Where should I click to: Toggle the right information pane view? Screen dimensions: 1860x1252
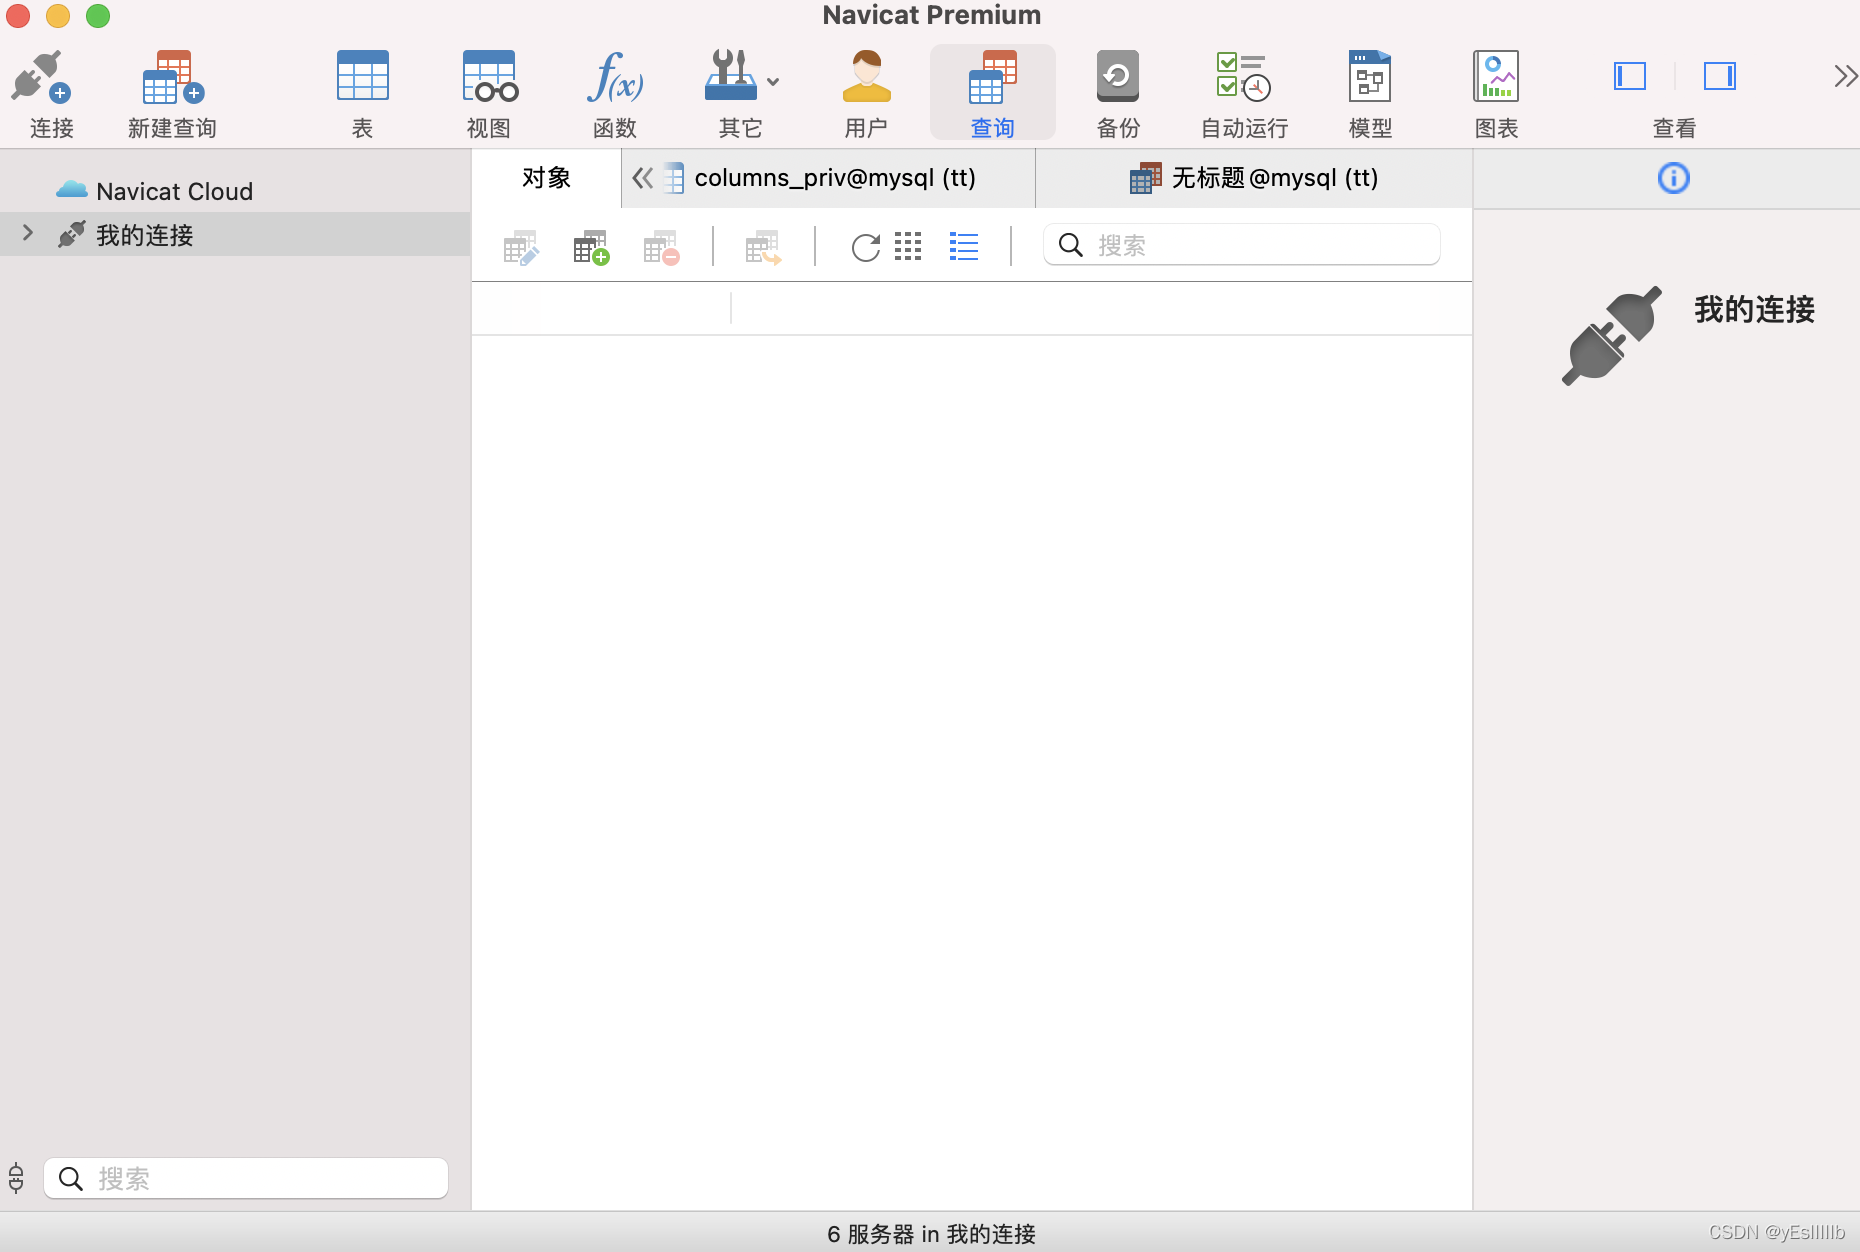click(x=1720, y=76)
